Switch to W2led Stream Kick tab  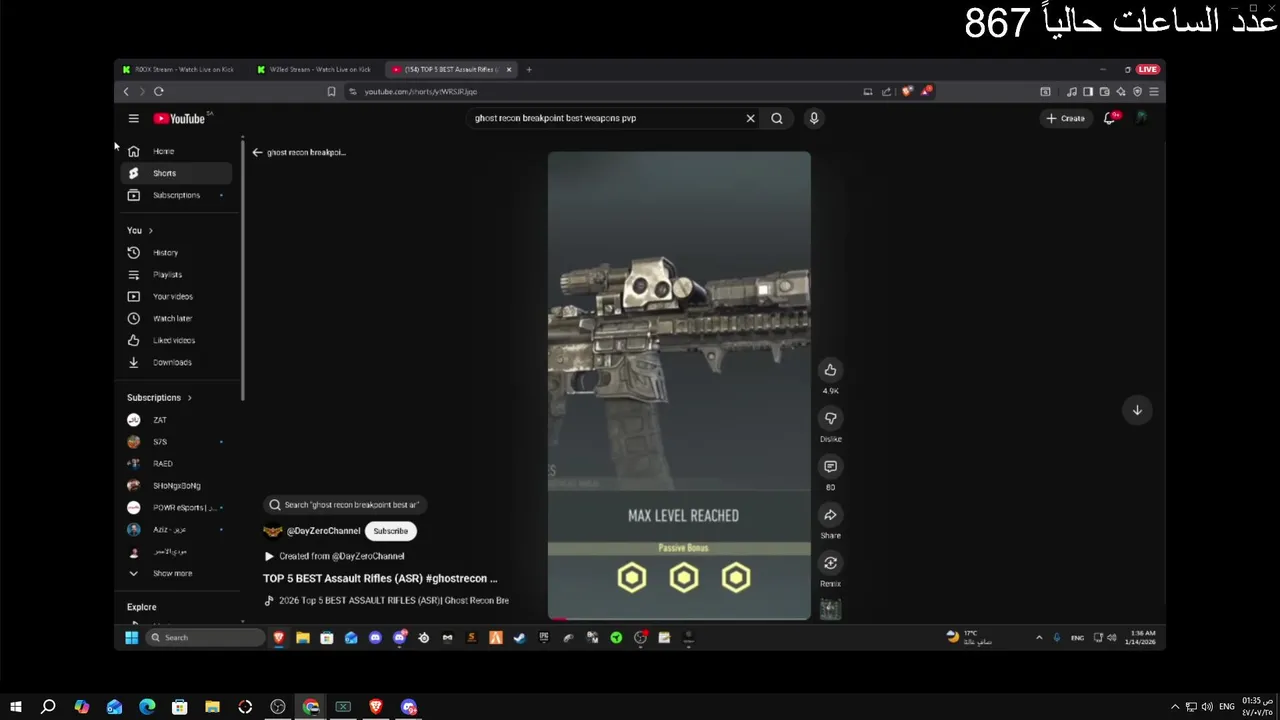click(x=313, y=70)
